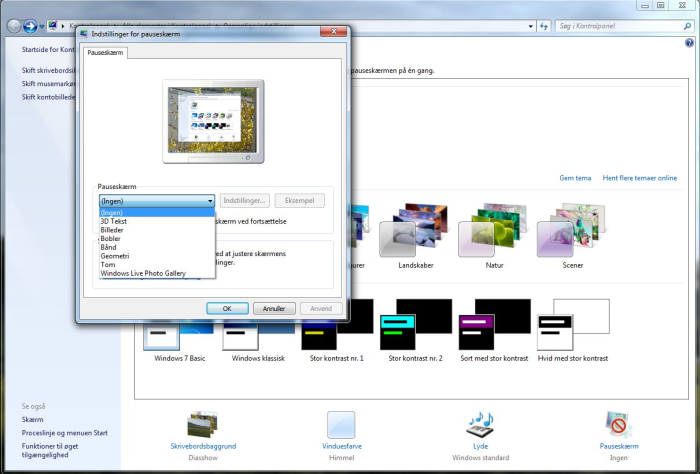This screenshot has height=474, width=700.
Task: Pick 3D Tekst in the dropdown list
Action: click(113, 221)
